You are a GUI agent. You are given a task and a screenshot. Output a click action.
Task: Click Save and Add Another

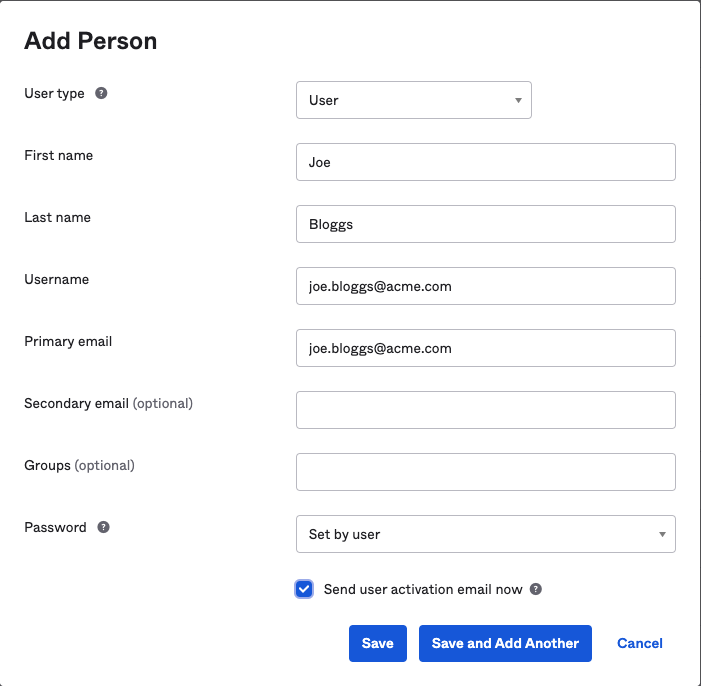pyautogui.click(x=505, y=644)
